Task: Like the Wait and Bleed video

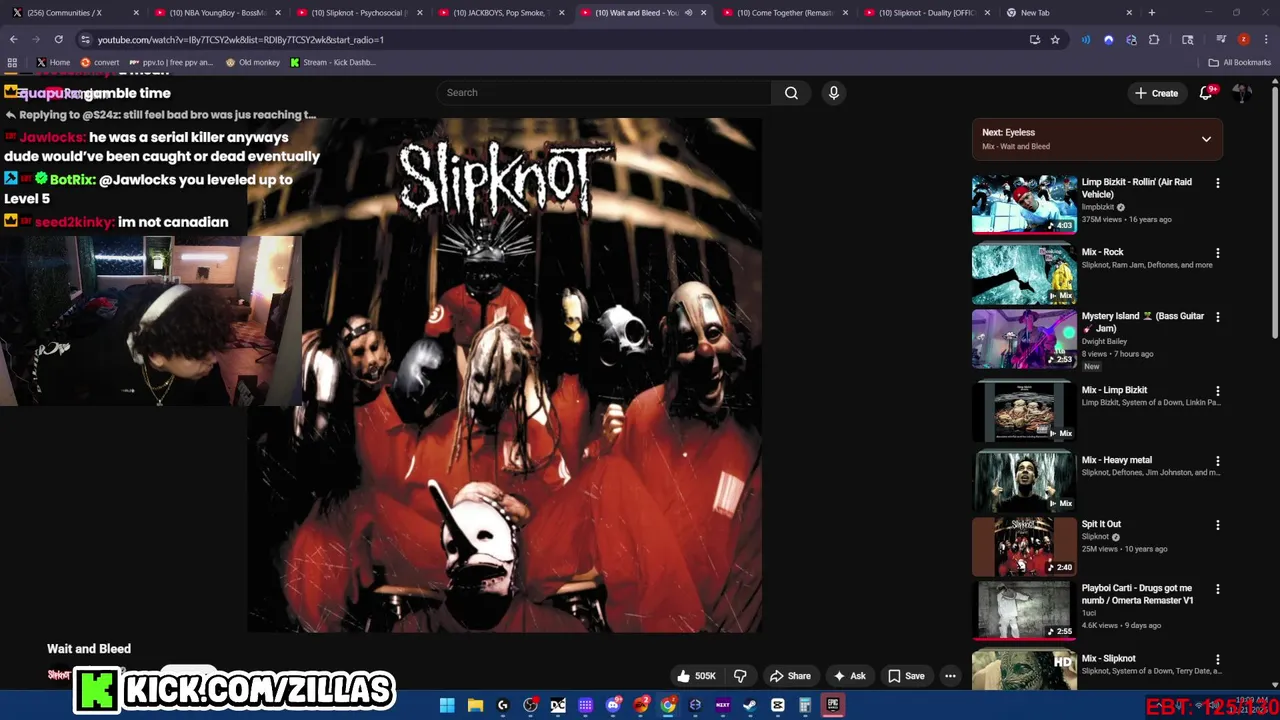Action: point(697,676)
